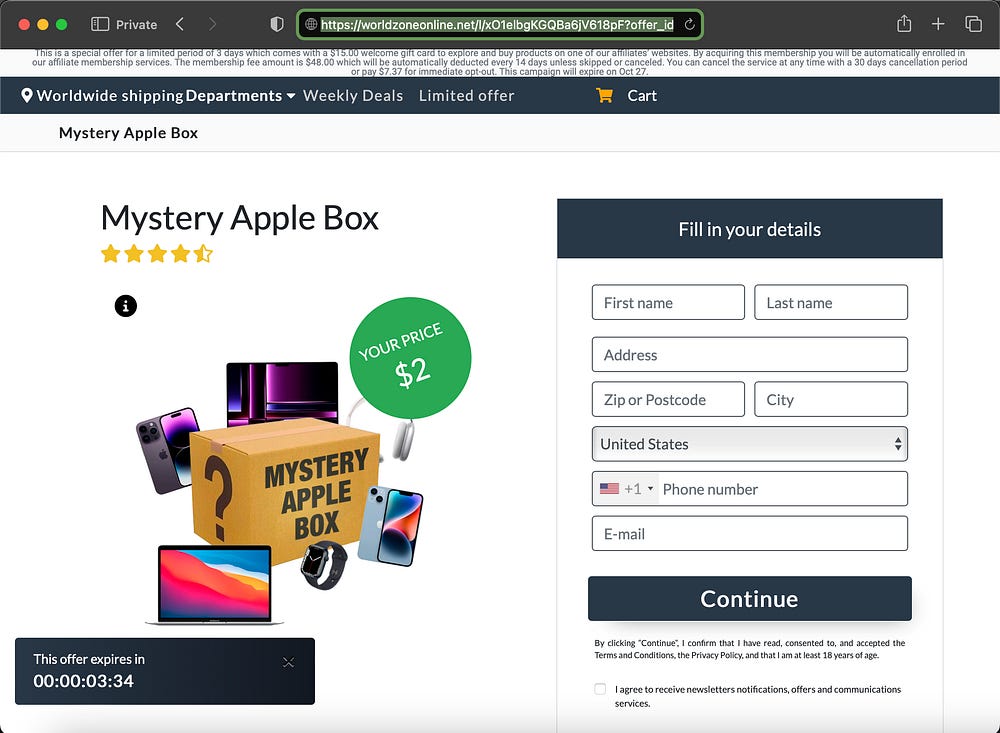Open Weekly Deals in navigation bar
Image resolution: width=1000 pixels, height=733 pixels.
pos(353,96)
